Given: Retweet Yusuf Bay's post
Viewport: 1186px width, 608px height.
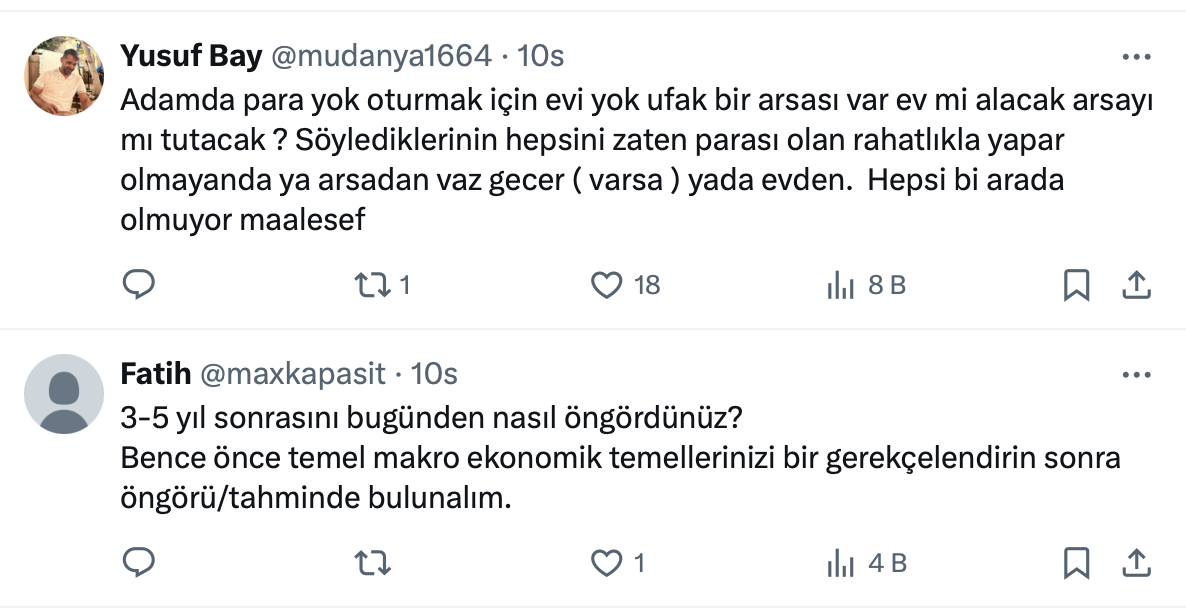Looking at the screenshot, I should click(374, 286).
